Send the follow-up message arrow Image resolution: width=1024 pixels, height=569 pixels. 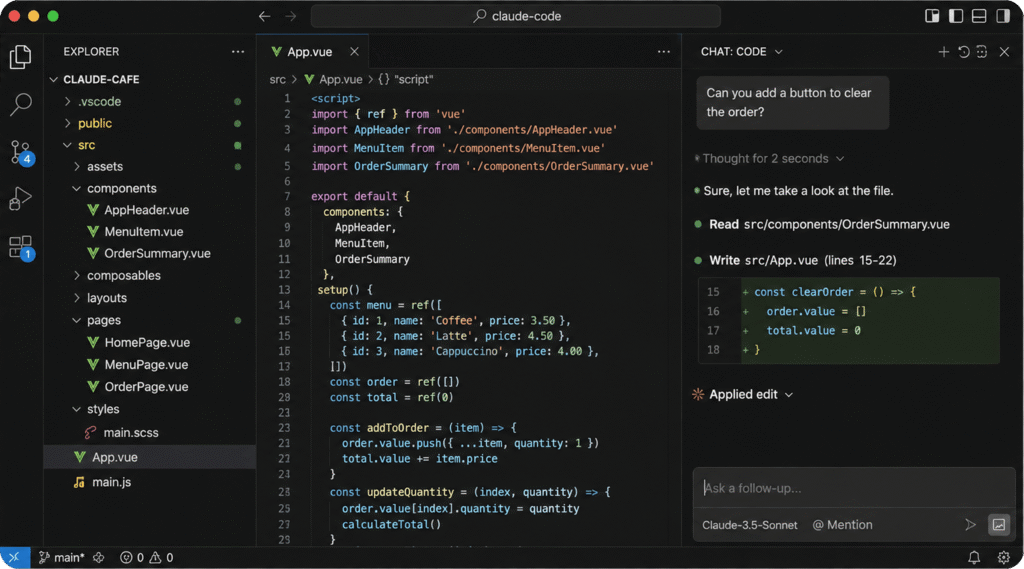[970, 525]
